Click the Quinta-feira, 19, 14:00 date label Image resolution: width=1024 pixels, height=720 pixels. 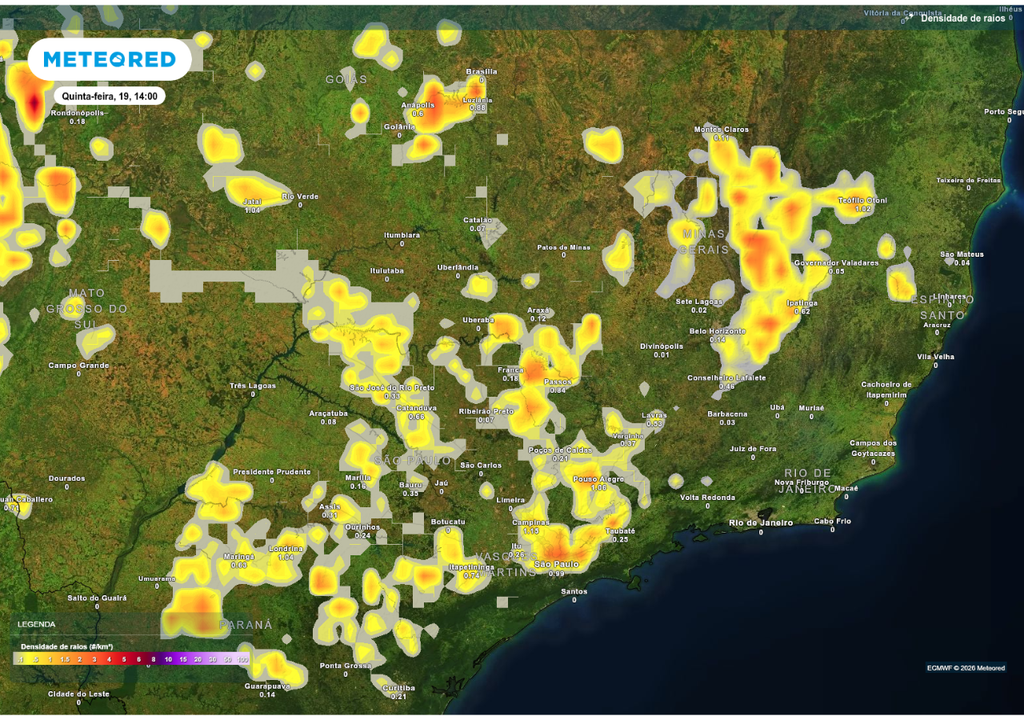tap(109, 97)
